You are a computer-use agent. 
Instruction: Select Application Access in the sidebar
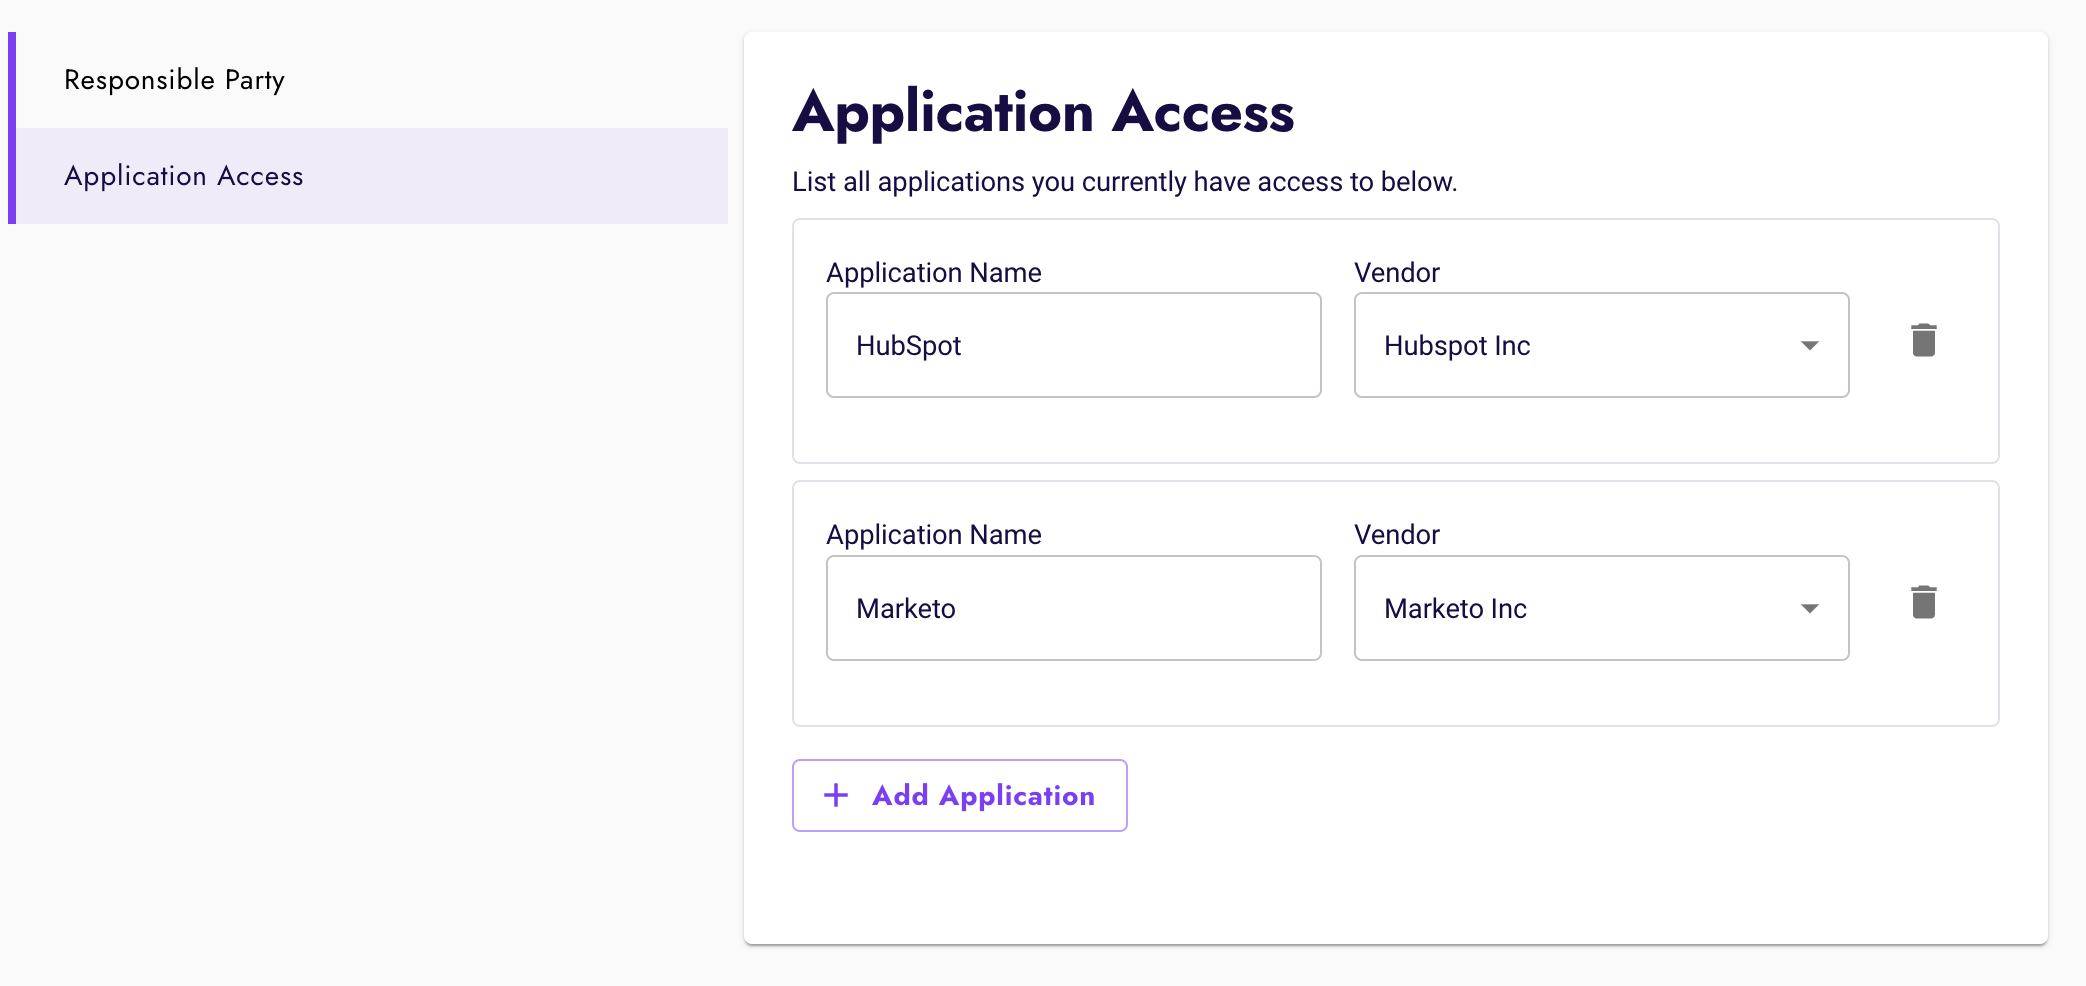coord(184,176)
